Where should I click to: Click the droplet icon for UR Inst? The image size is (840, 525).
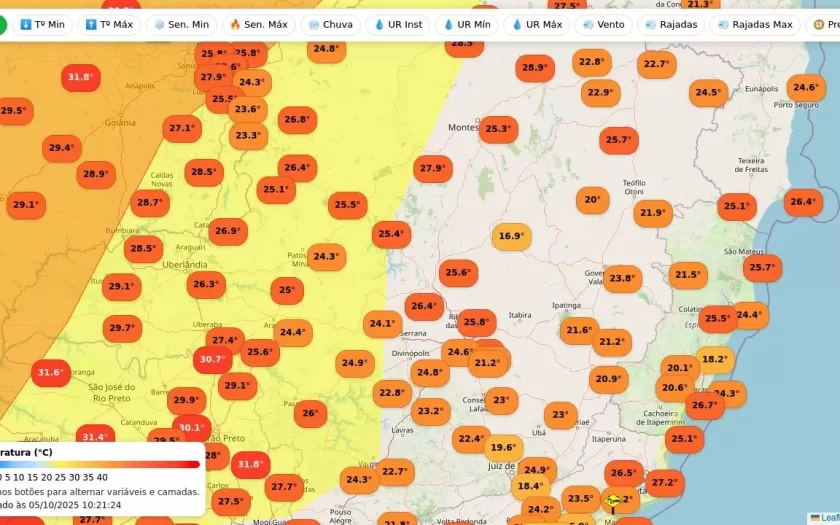click(379, 24)
